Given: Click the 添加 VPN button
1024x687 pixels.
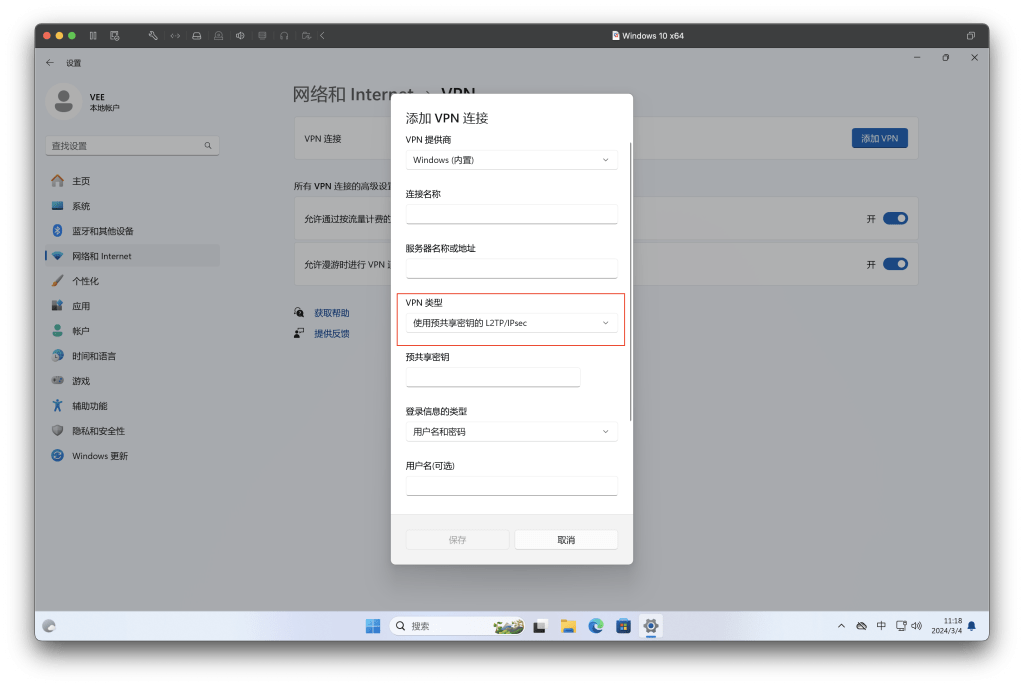Looking at the screenshot, I should pyautogui.click(x=879, y=138).
